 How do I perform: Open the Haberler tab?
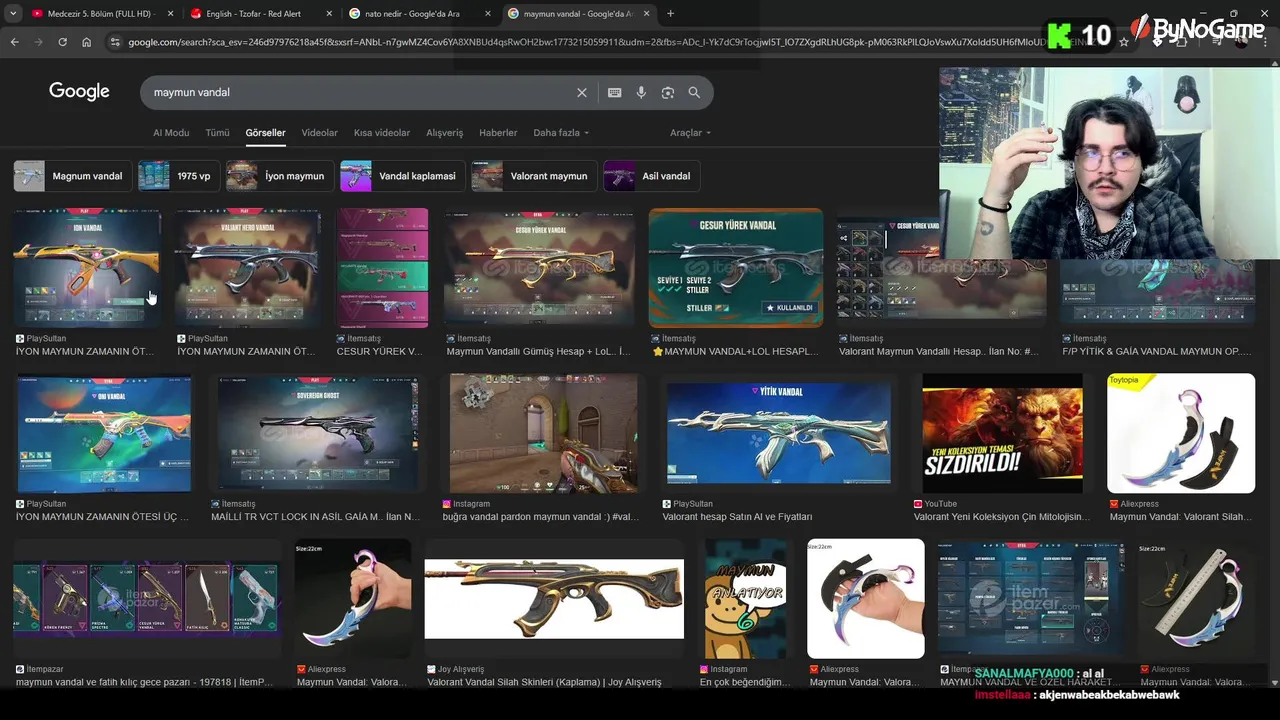498,133
